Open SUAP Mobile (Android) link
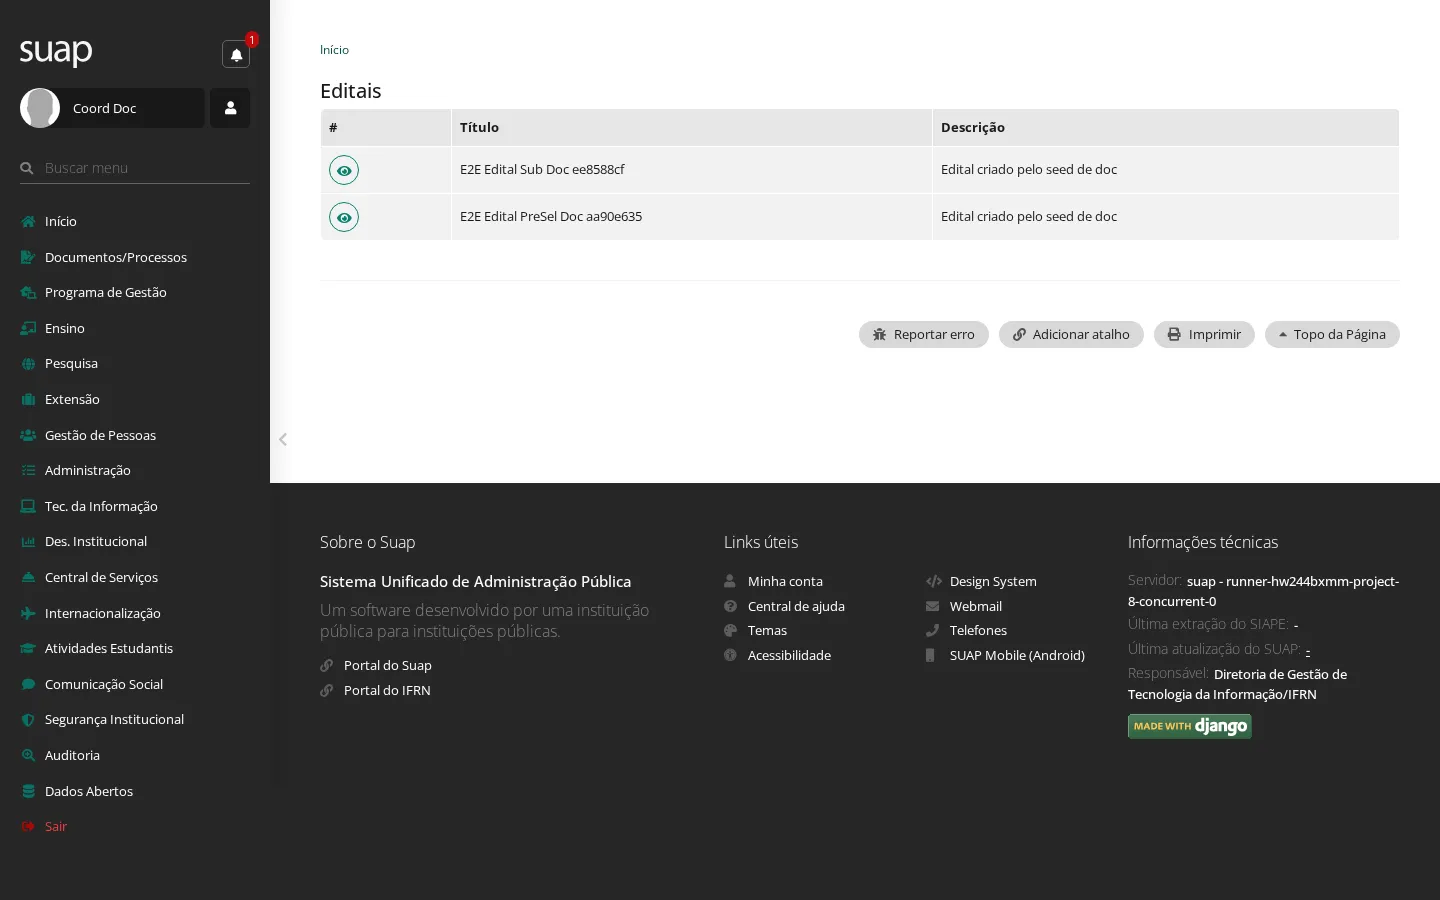Screen dimensions: 1440x900 tap(1017, 655)
